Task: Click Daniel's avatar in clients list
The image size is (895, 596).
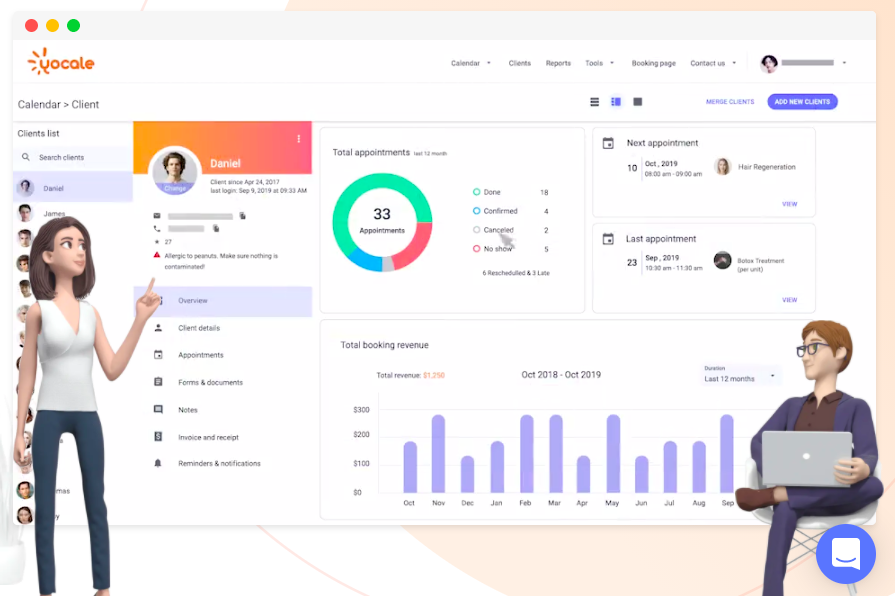Action: click(x=25, y=187)
